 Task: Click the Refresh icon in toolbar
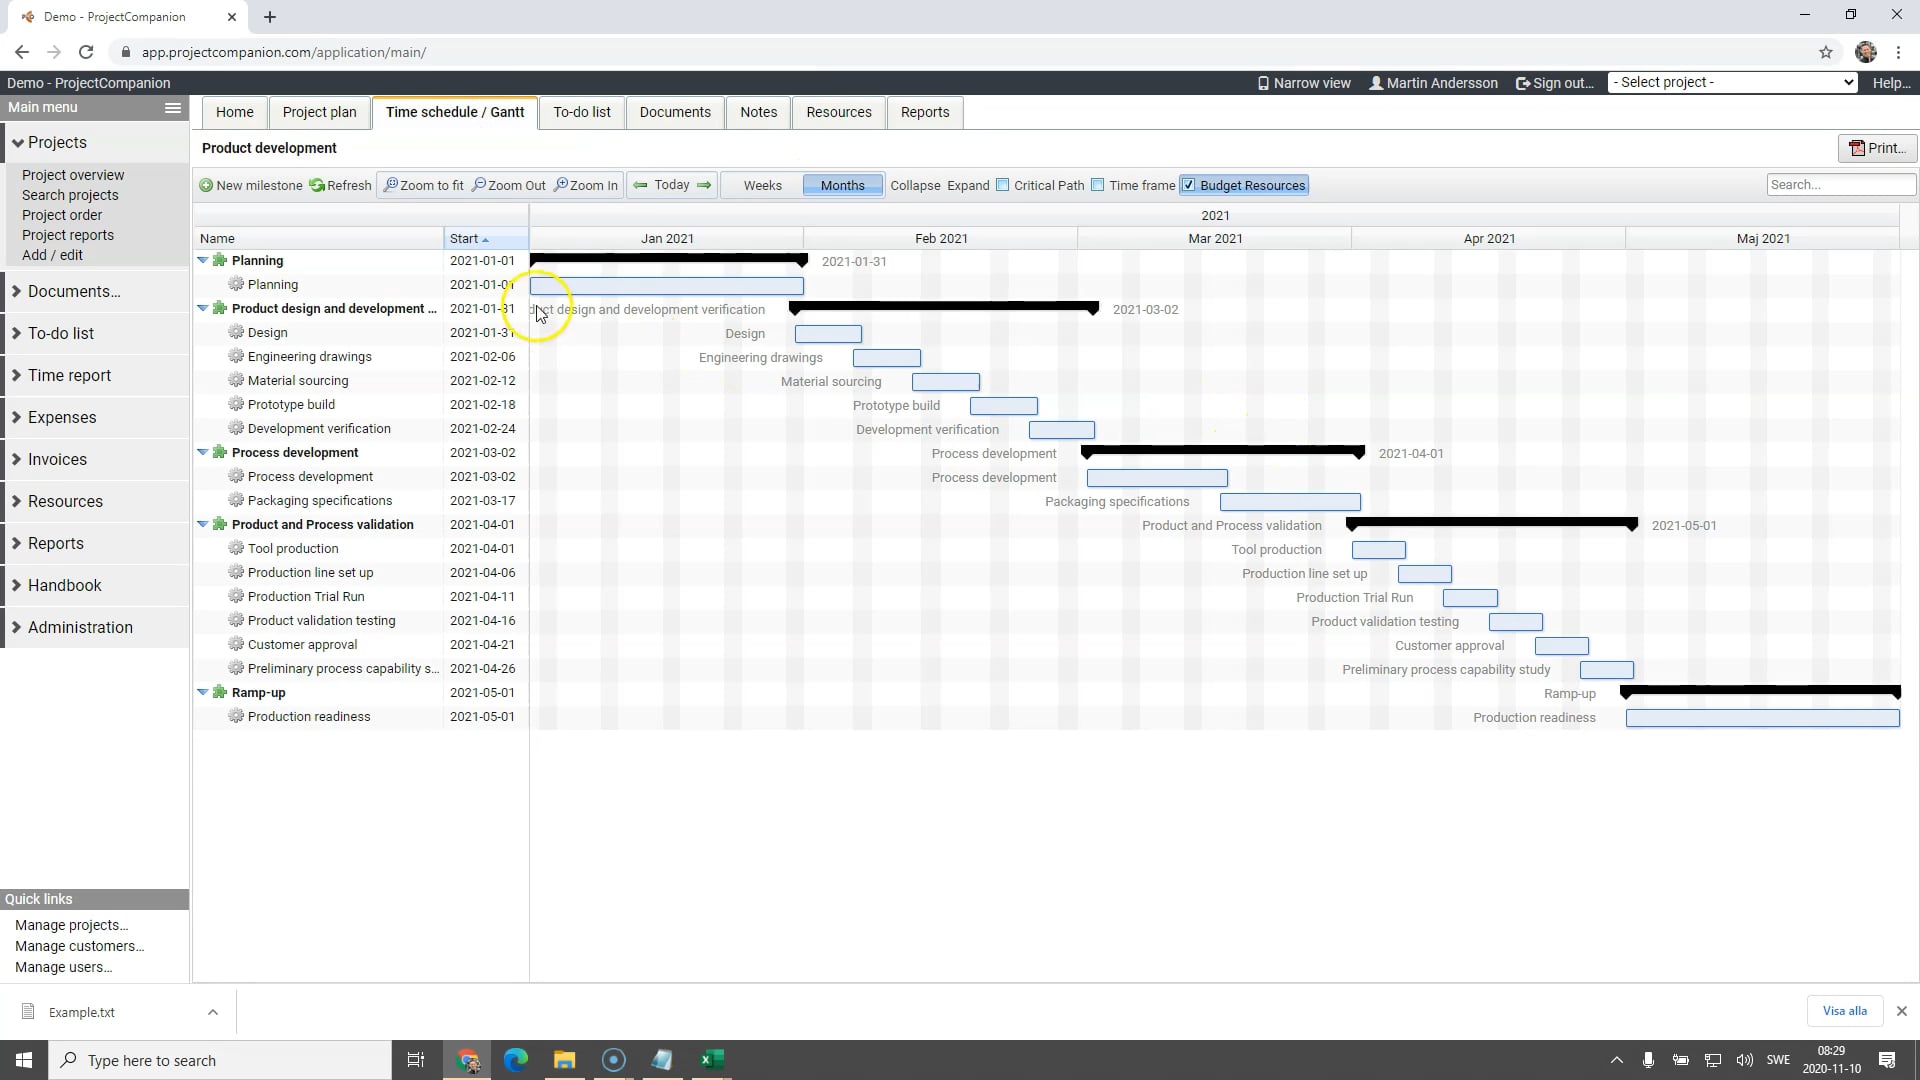(317, 186)
